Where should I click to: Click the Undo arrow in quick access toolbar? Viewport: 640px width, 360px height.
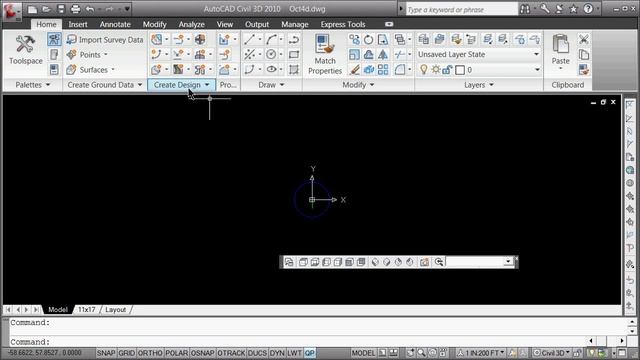[90, 9]
